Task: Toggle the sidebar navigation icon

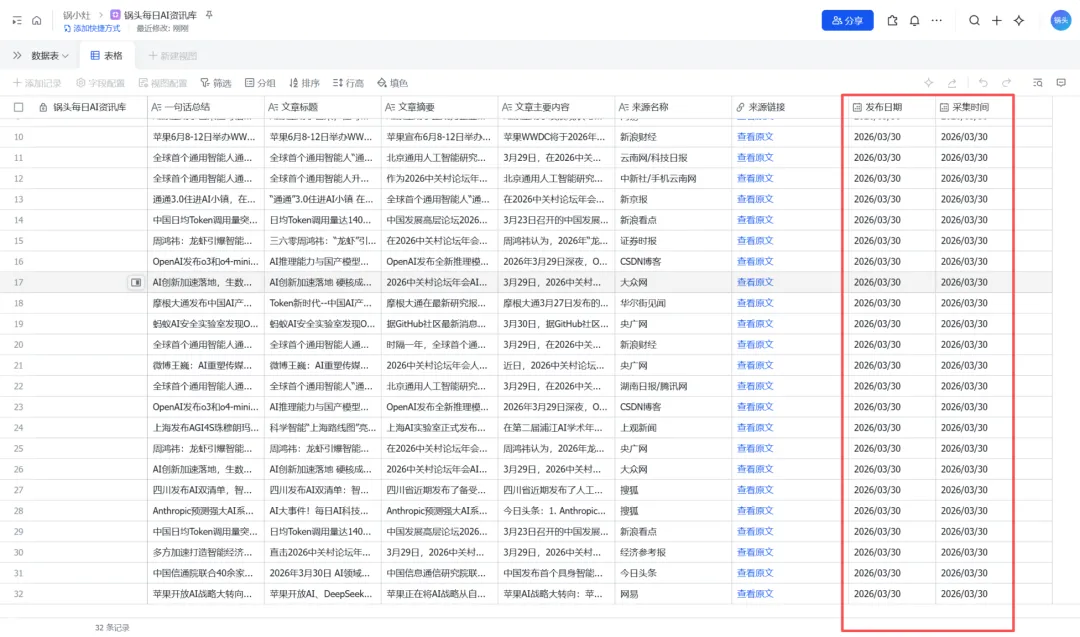Action: pyautogui.click(x=17, y=21)
